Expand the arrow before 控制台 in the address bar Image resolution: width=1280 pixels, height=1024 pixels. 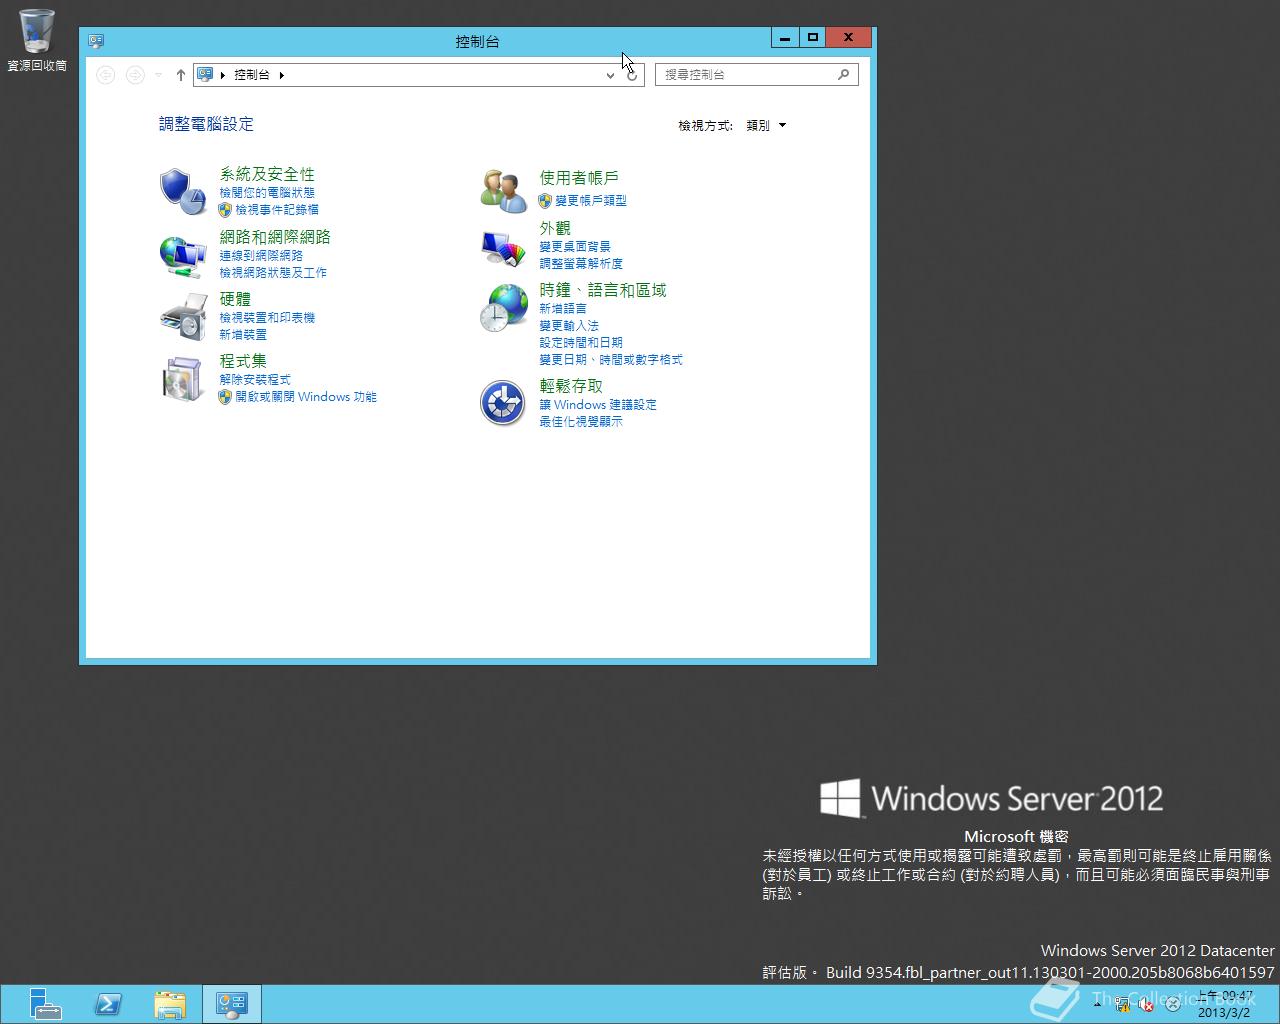click(222, 75)
